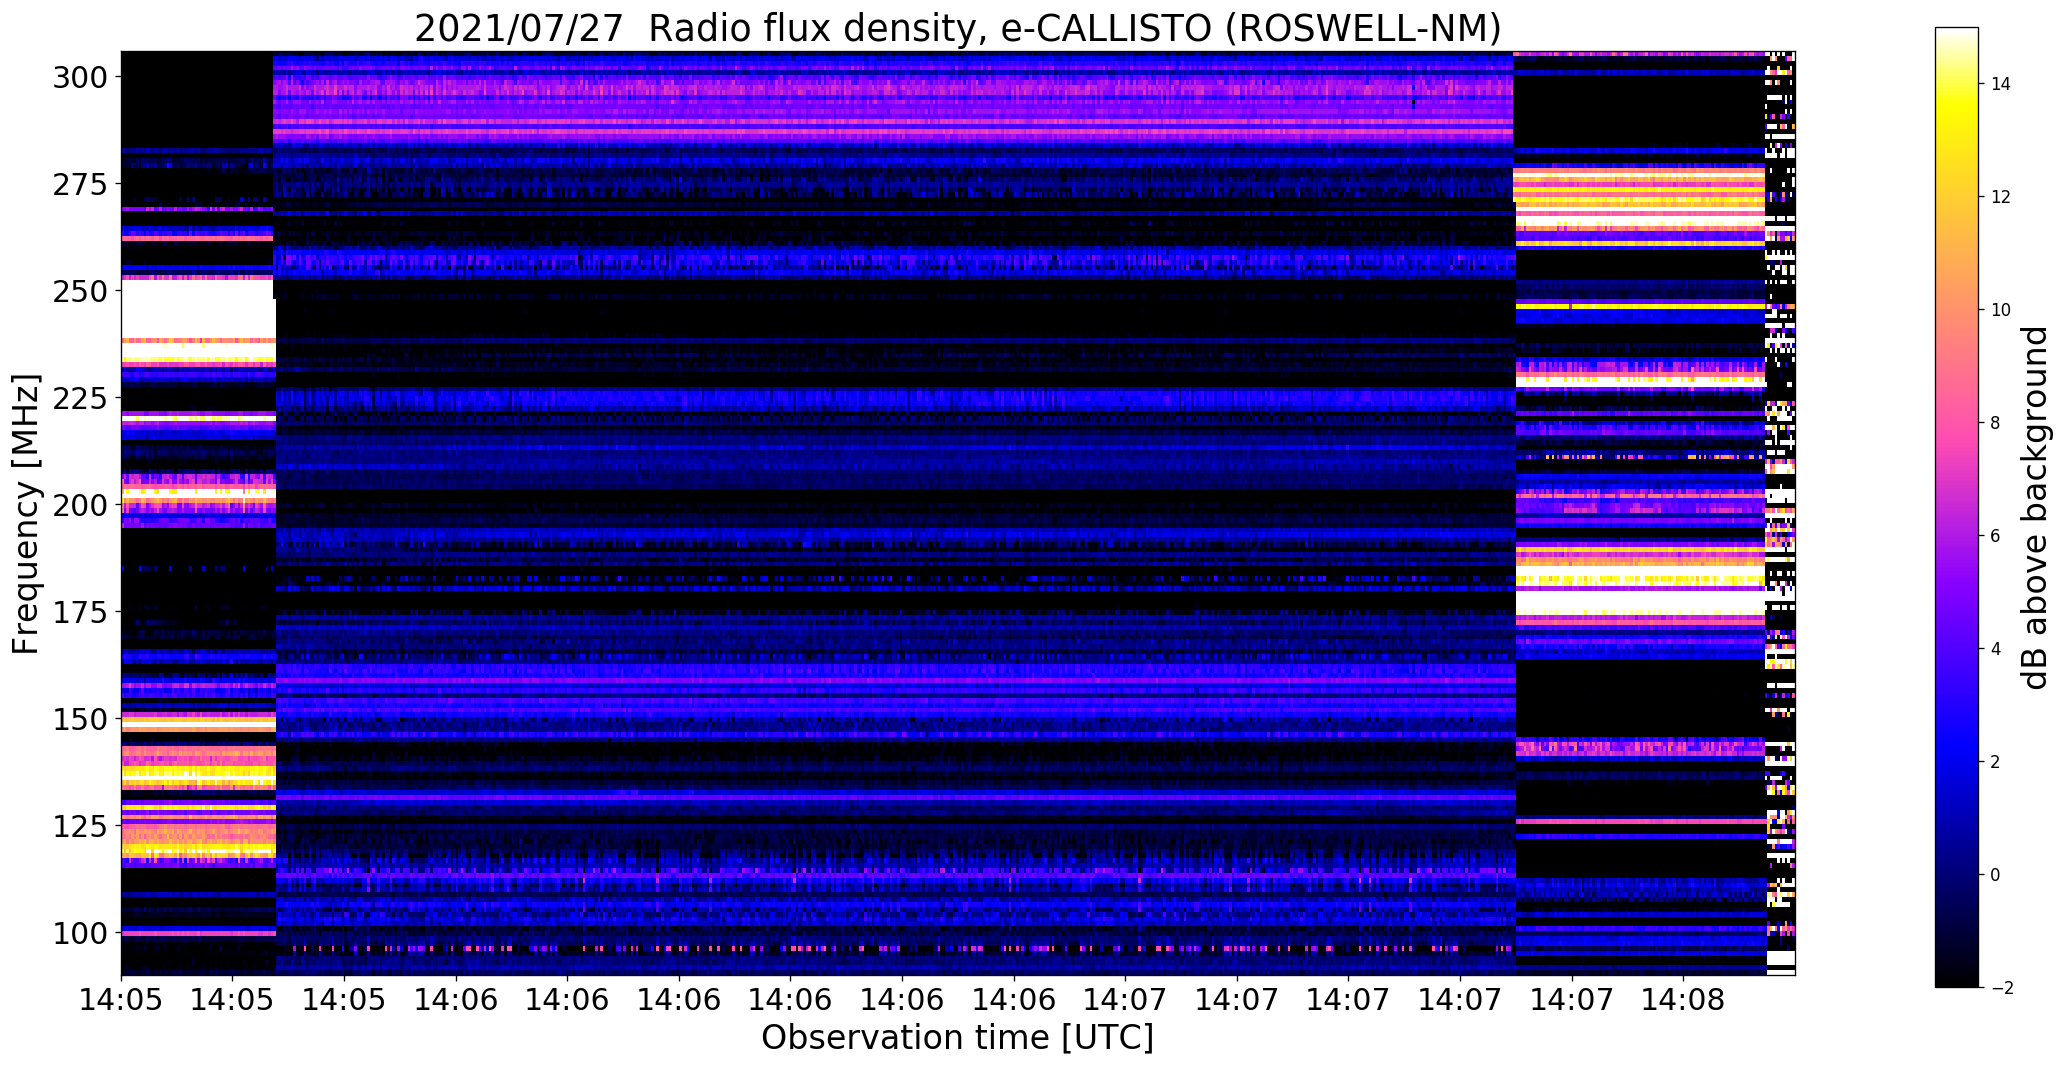The width and height of the screenshot is (2066, 1067).
Task: Click the colorbar tick labeled 10
Action: pos(2001,310)
